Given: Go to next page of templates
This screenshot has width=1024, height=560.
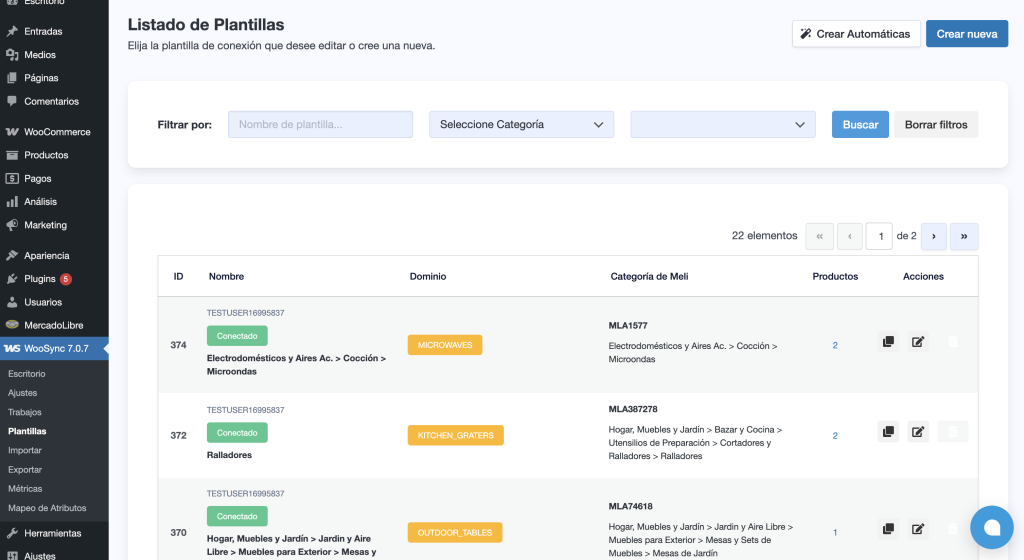Looking at the screenshot, I should (934, 236).
